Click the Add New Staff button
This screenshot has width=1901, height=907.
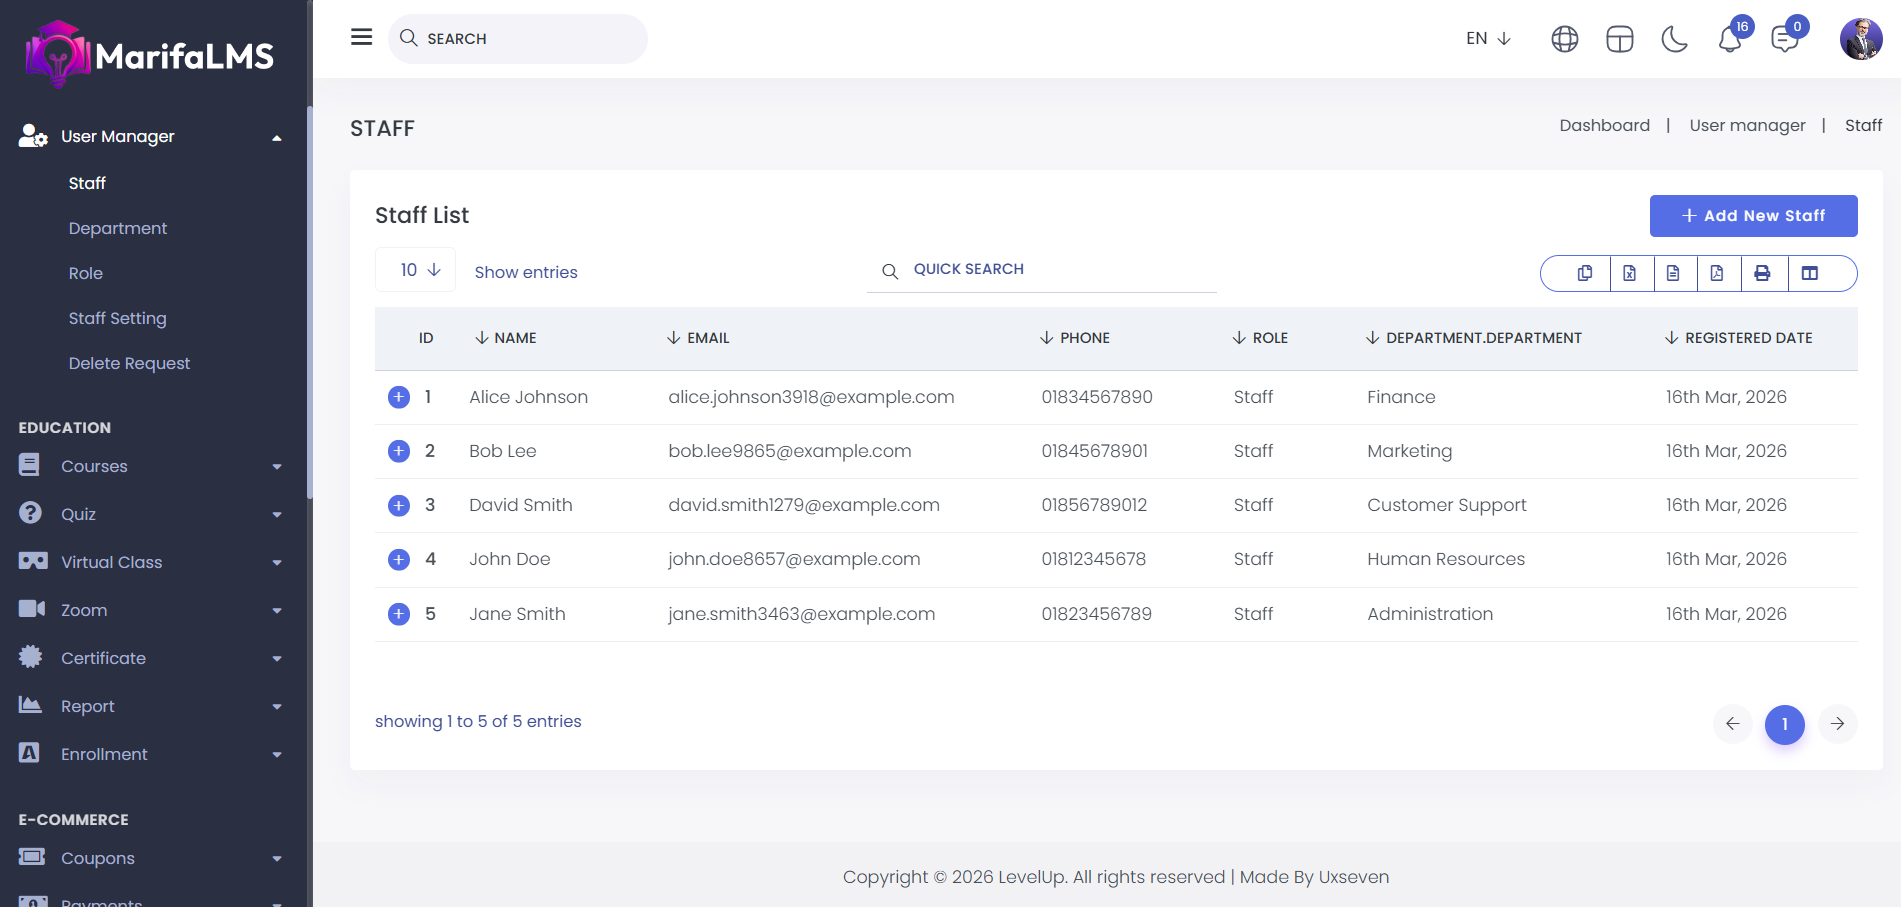pos(1753,216)
